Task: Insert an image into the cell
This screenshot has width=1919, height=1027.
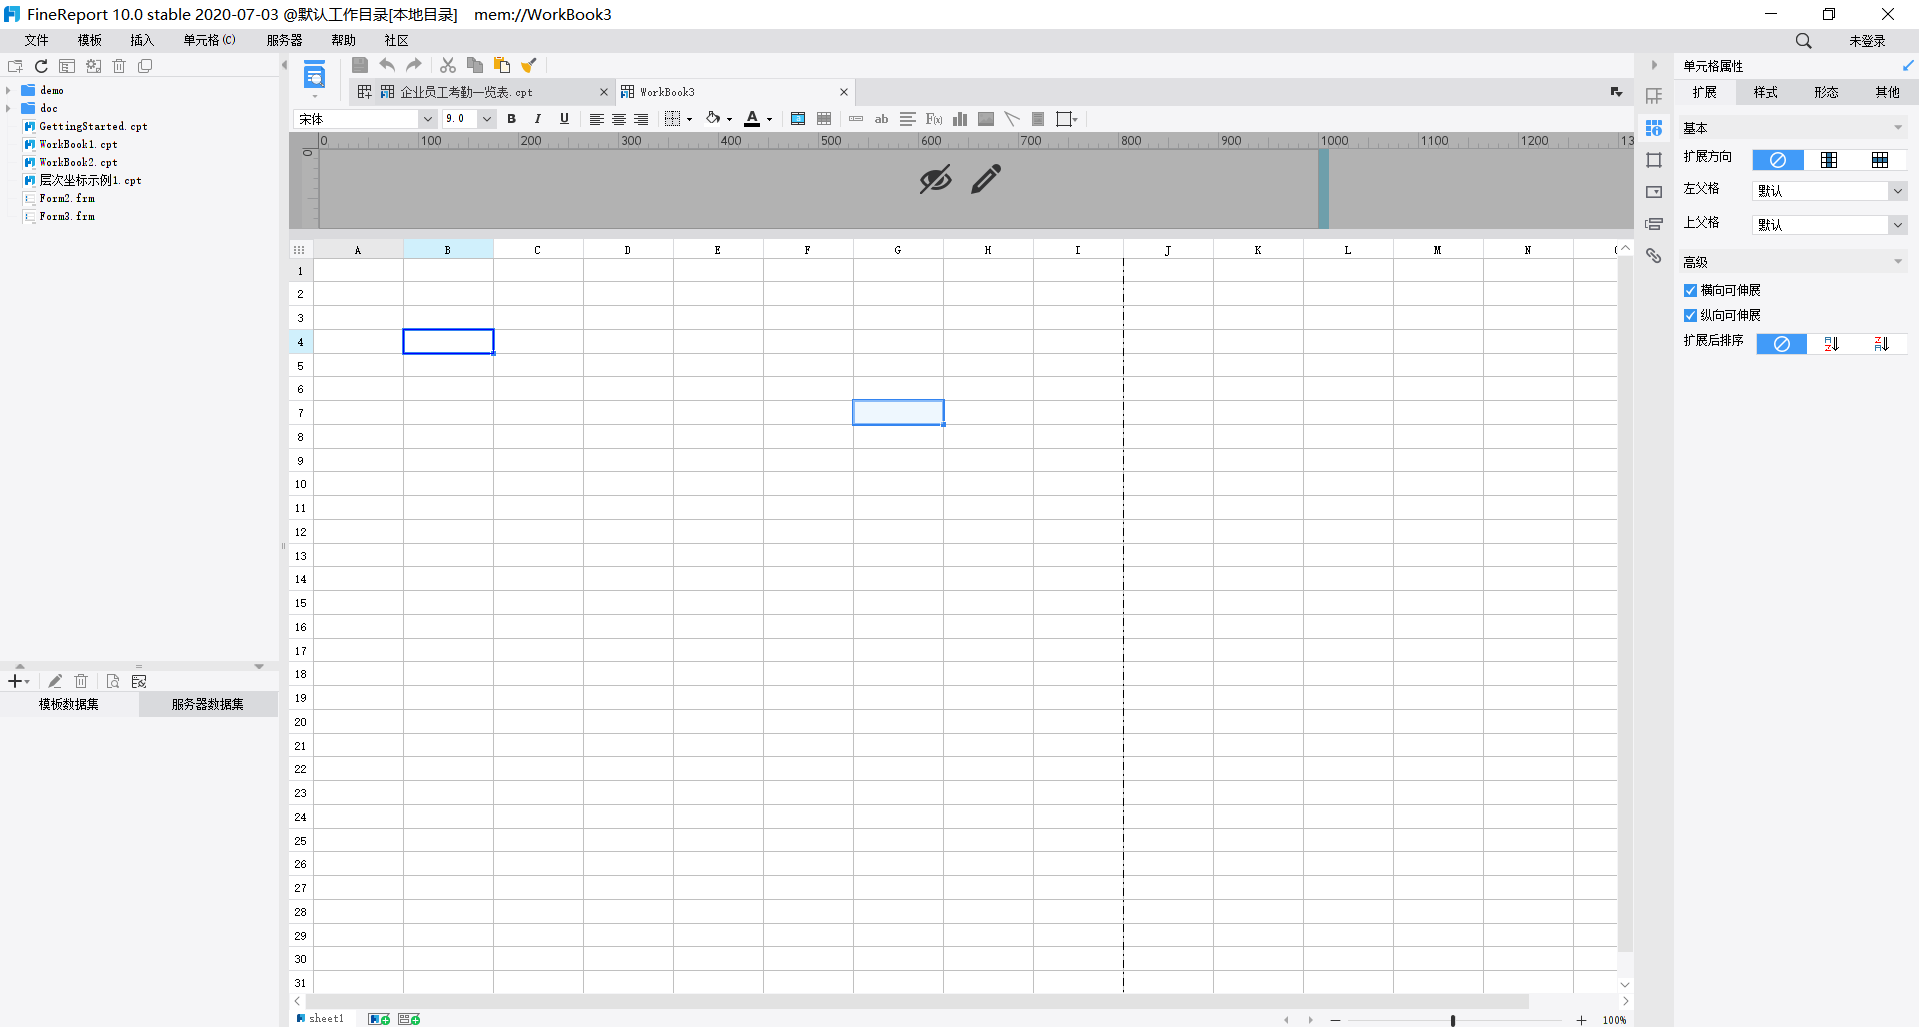Action: pos(986,119)
